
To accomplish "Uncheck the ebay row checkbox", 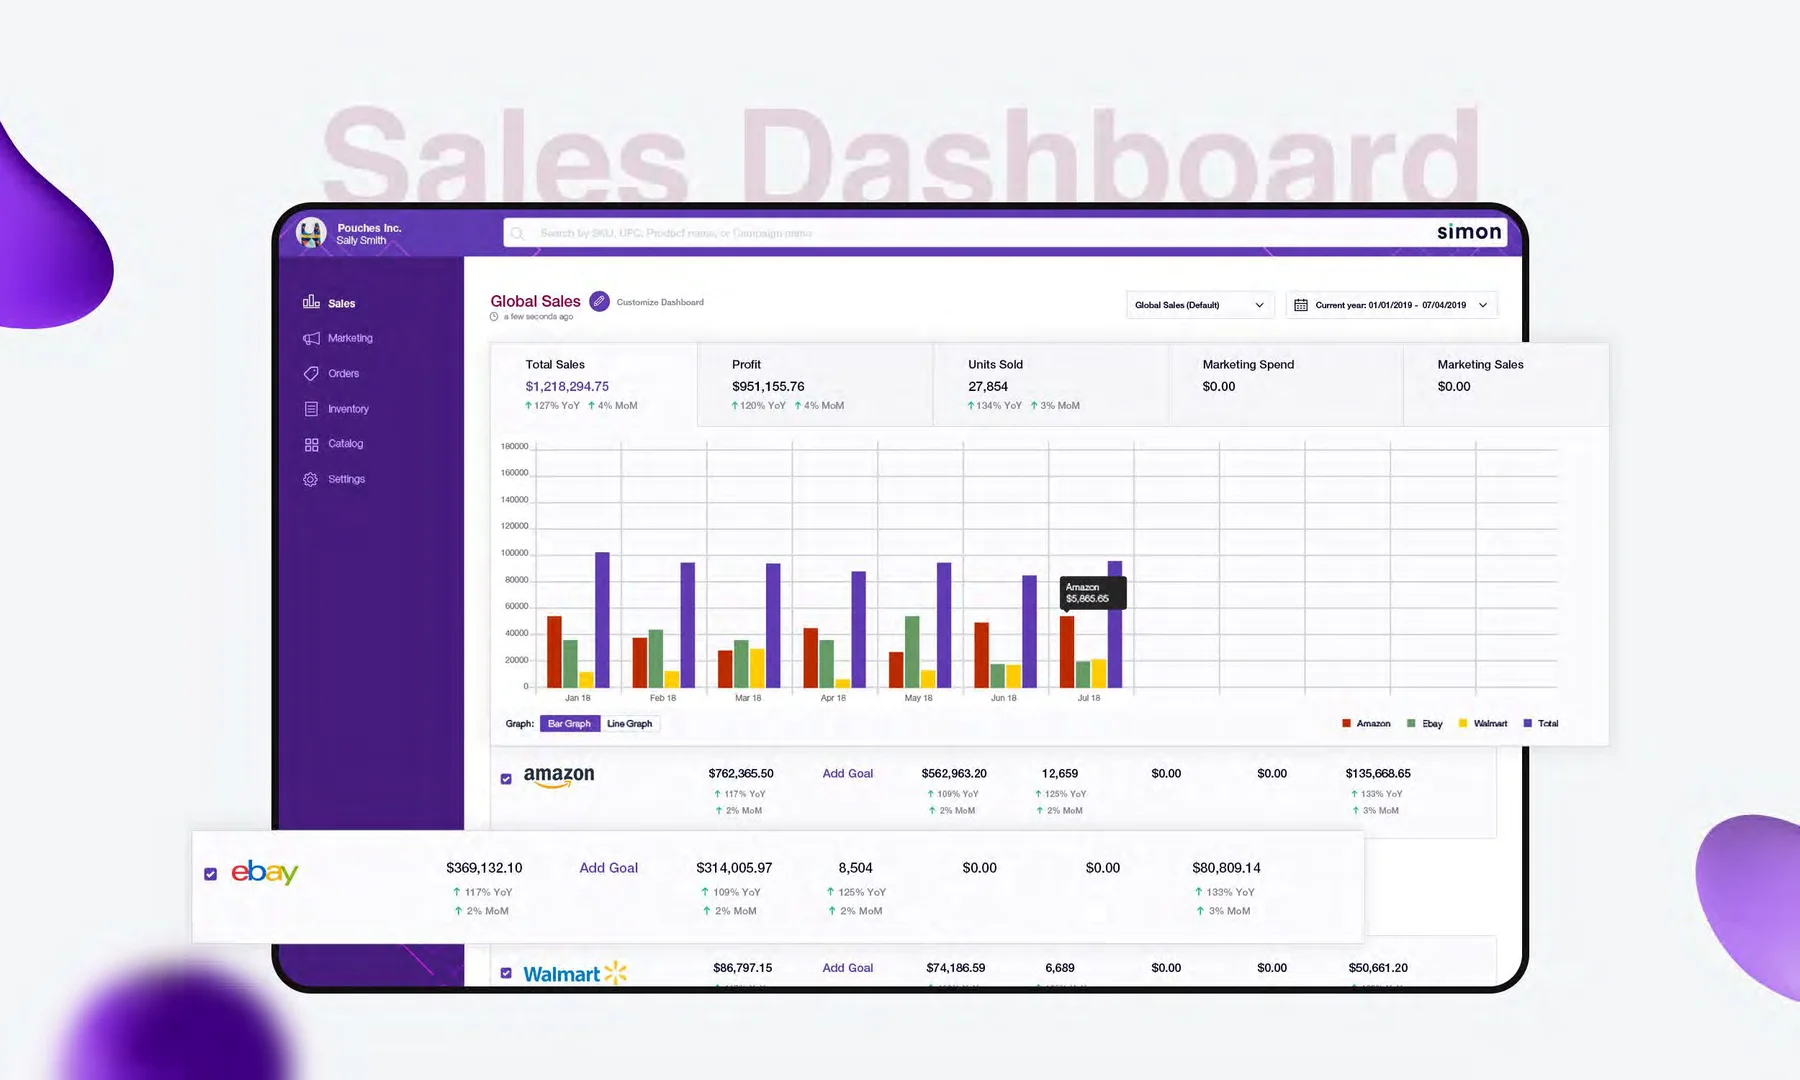I will coord(210,874).
